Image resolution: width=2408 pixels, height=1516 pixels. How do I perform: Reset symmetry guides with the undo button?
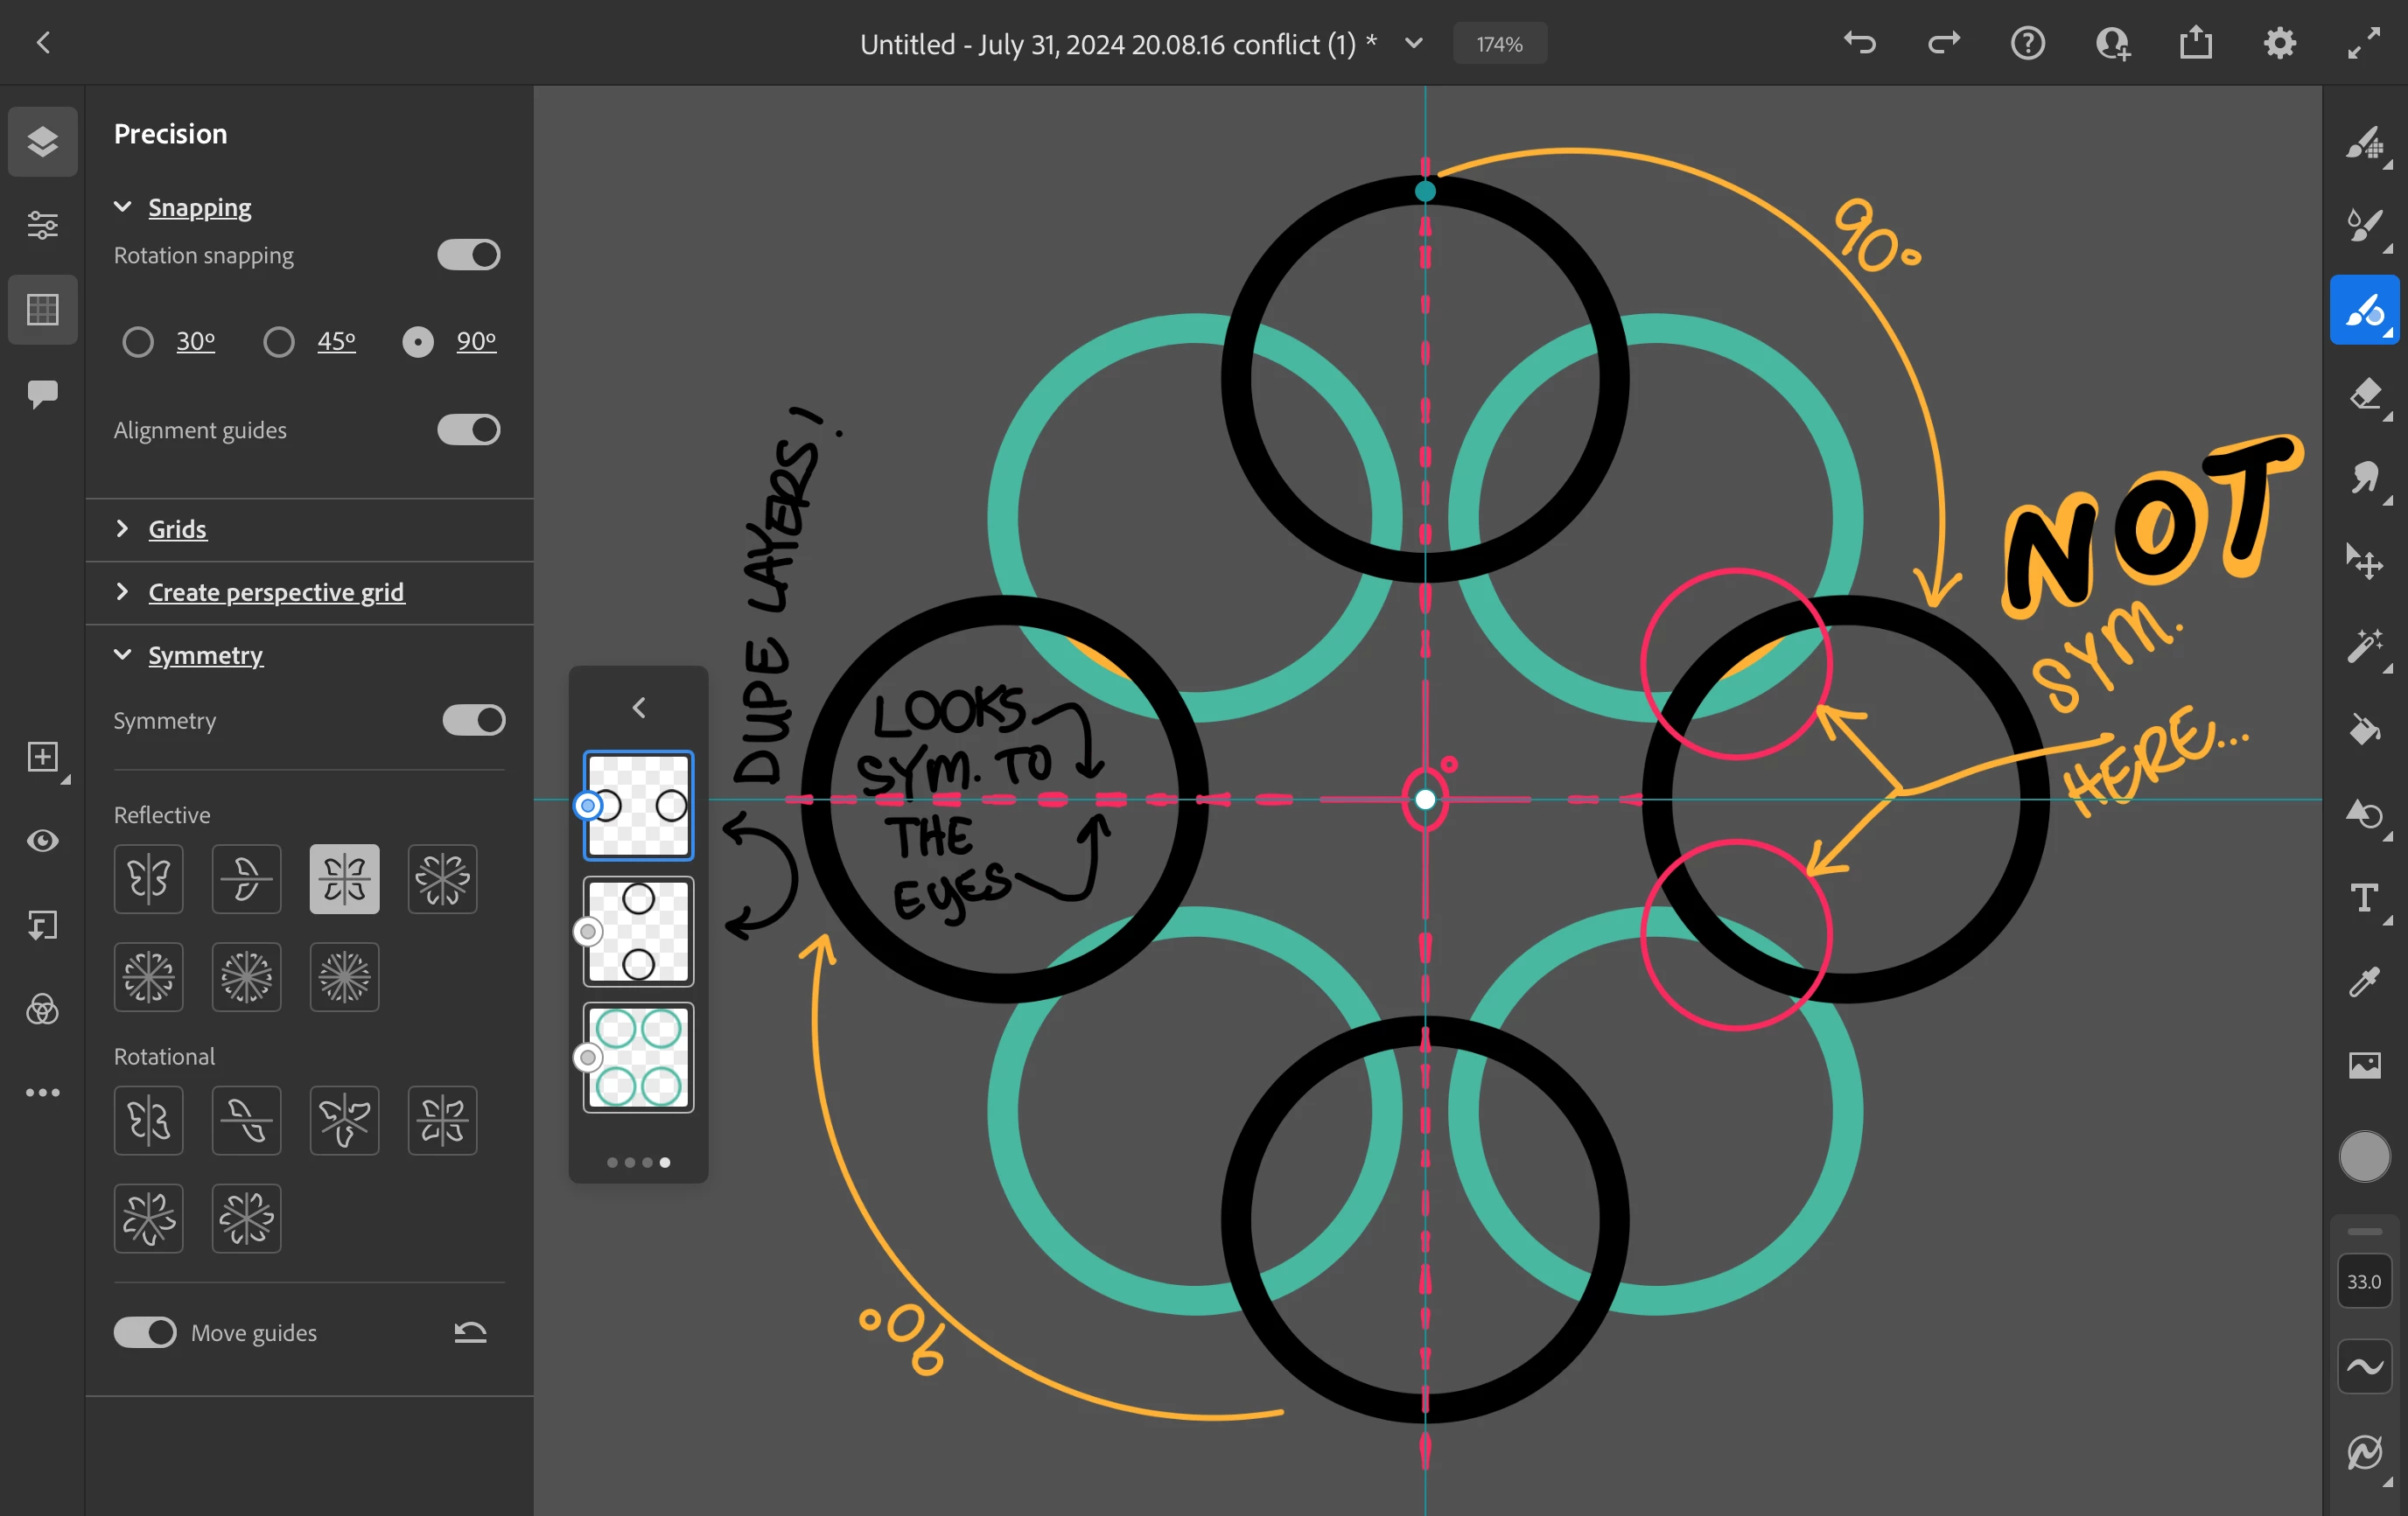(x=470, y=1332)
